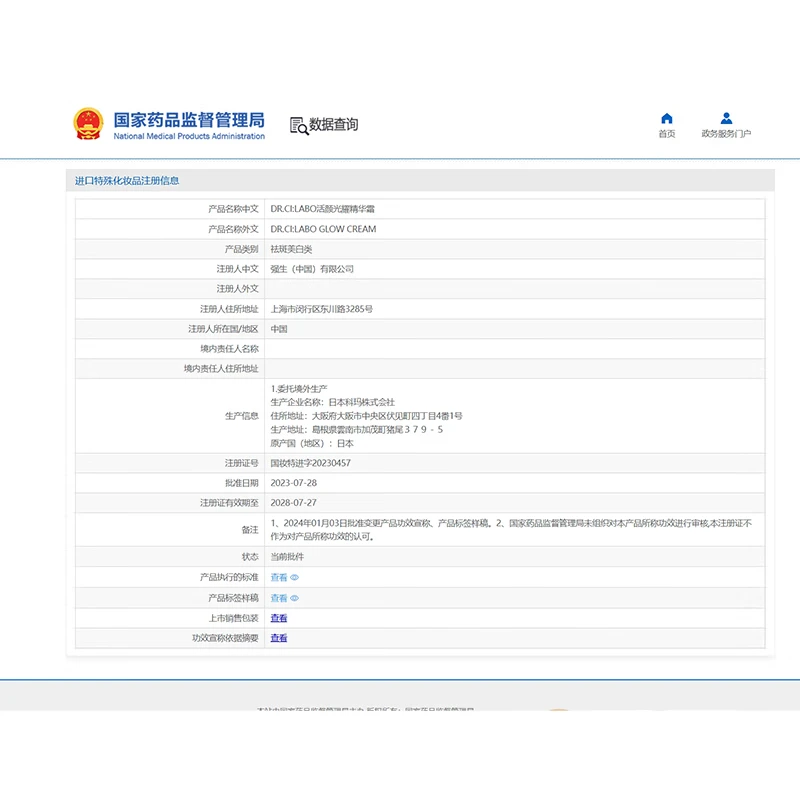This screenshot has height=800, width=800.
Task: Open the 数据查询 text label
Action: [333, 125]
